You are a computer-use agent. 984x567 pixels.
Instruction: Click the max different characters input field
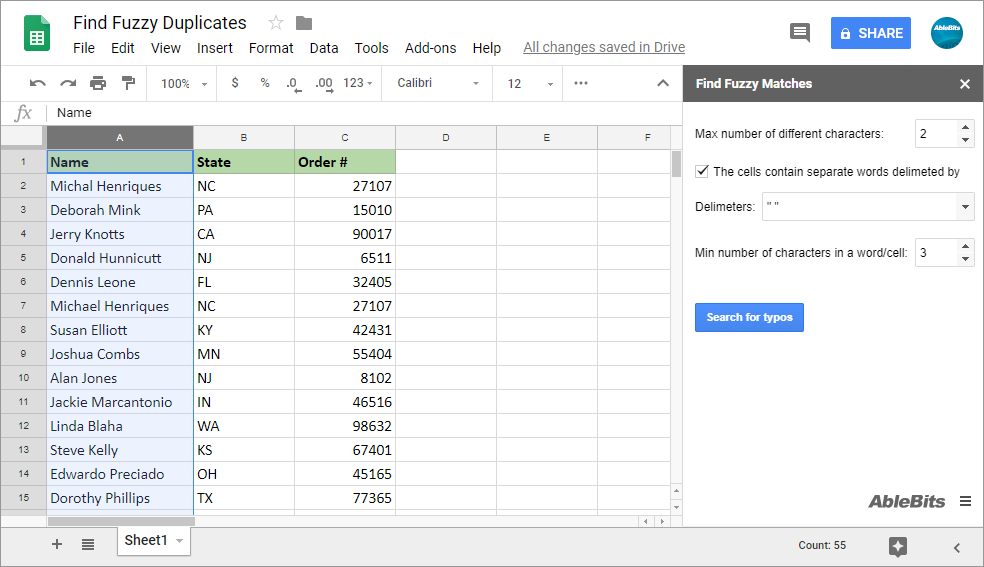(x=936, y=134)
